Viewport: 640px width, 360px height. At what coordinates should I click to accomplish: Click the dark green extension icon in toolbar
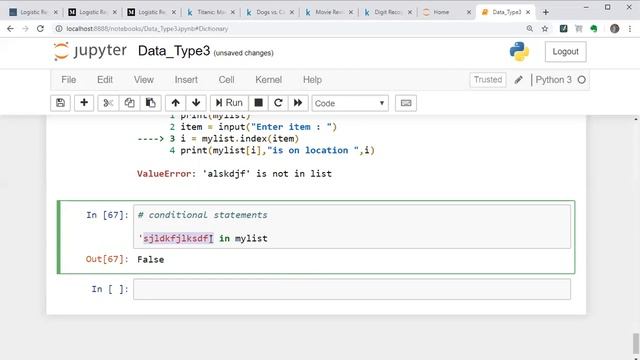[564, 29]
